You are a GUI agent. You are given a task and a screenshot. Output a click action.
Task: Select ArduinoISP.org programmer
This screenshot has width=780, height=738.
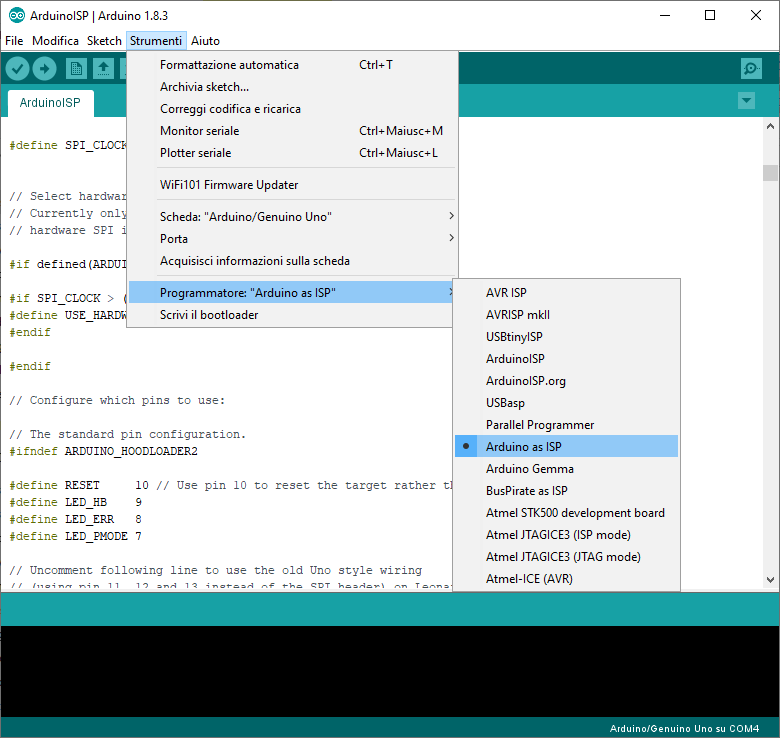coord(566,381)
